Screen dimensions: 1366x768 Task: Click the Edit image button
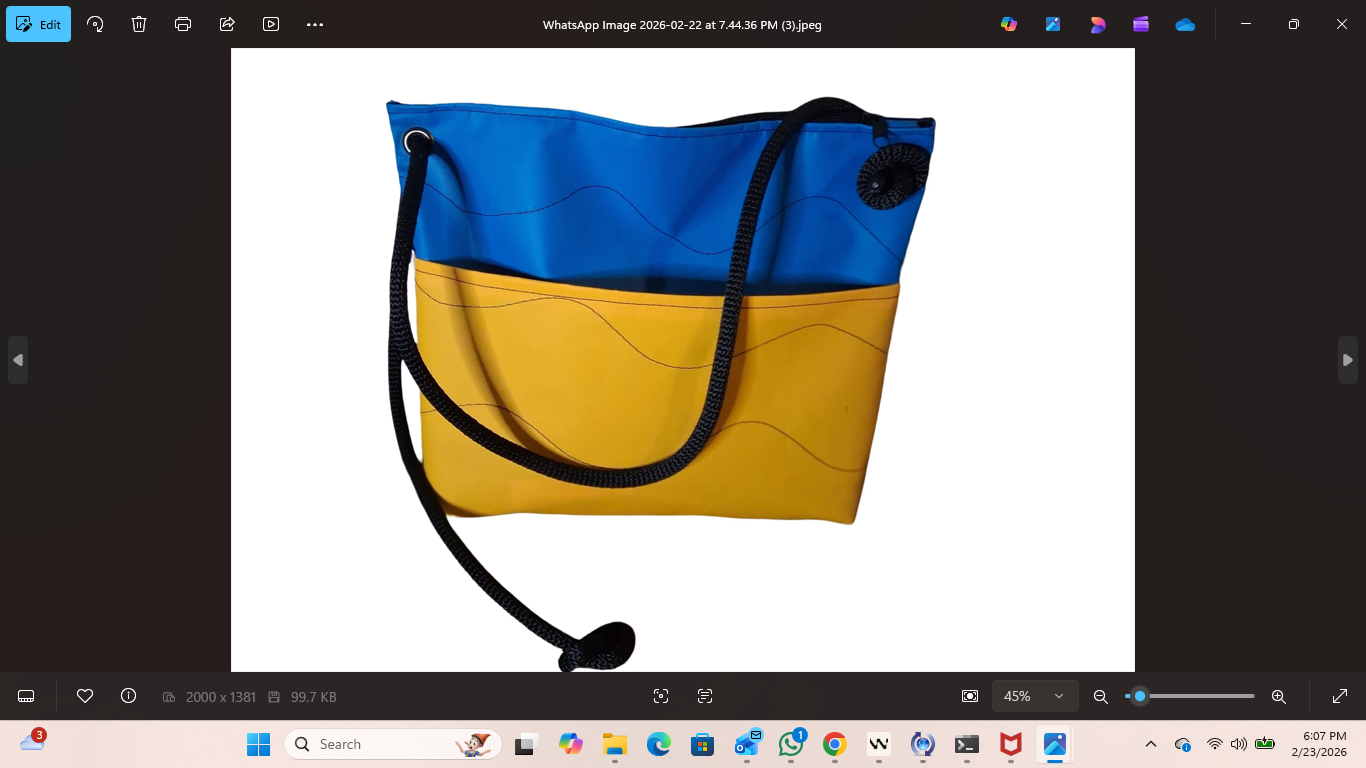click(39, 24)
